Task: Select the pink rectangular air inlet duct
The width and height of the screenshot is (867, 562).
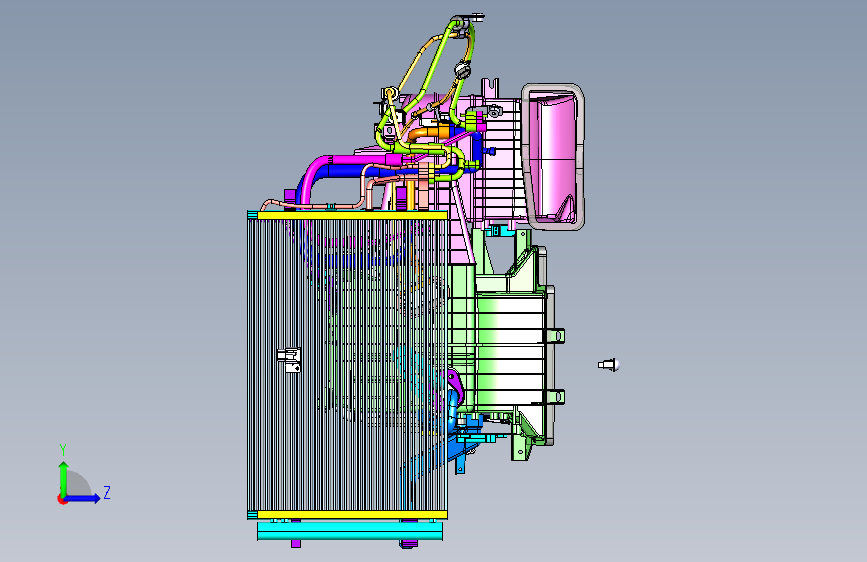Action: (553, 157)
